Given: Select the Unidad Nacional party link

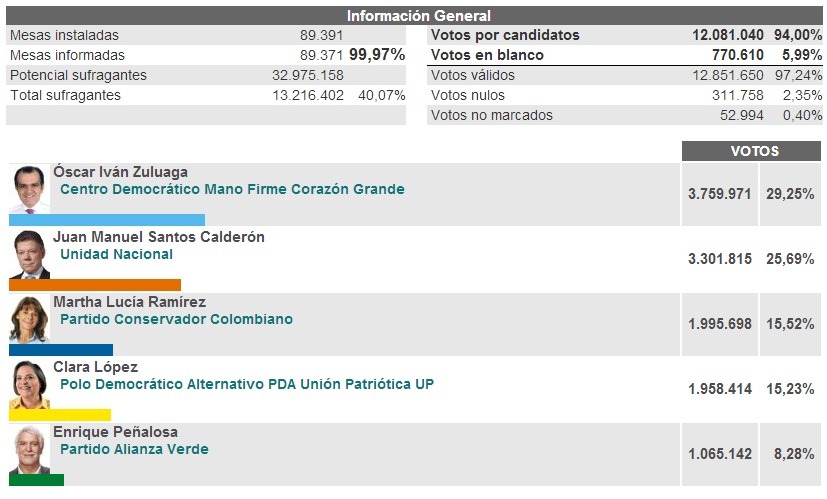Looking at the screenshot, I should tap(116, 254).
